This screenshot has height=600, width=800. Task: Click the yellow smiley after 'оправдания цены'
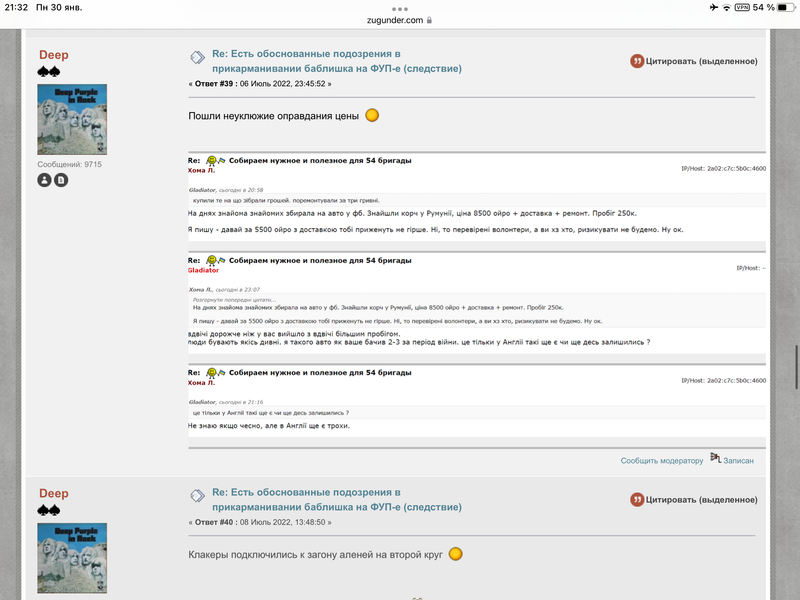point(372,115)
